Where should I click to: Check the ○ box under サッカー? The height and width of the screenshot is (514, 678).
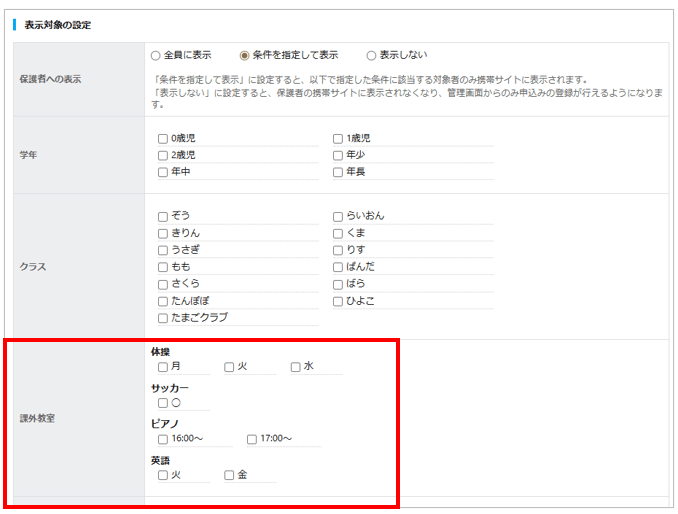click(x=163, y=403)
